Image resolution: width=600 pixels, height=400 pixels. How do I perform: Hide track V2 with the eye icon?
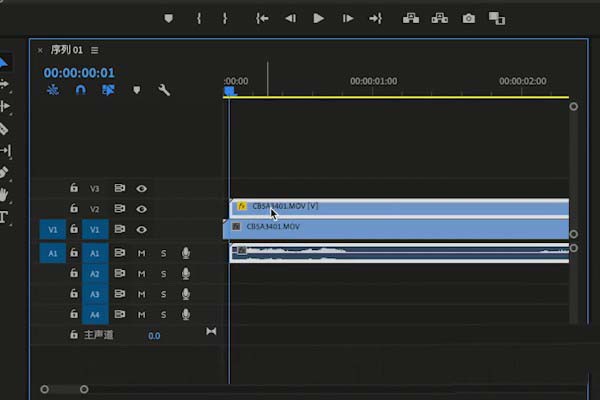click(x=142, y=209)
